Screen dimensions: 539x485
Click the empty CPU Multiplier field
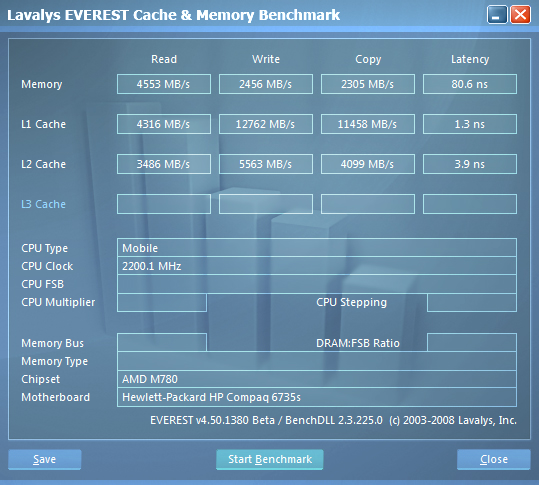point(162,302)
